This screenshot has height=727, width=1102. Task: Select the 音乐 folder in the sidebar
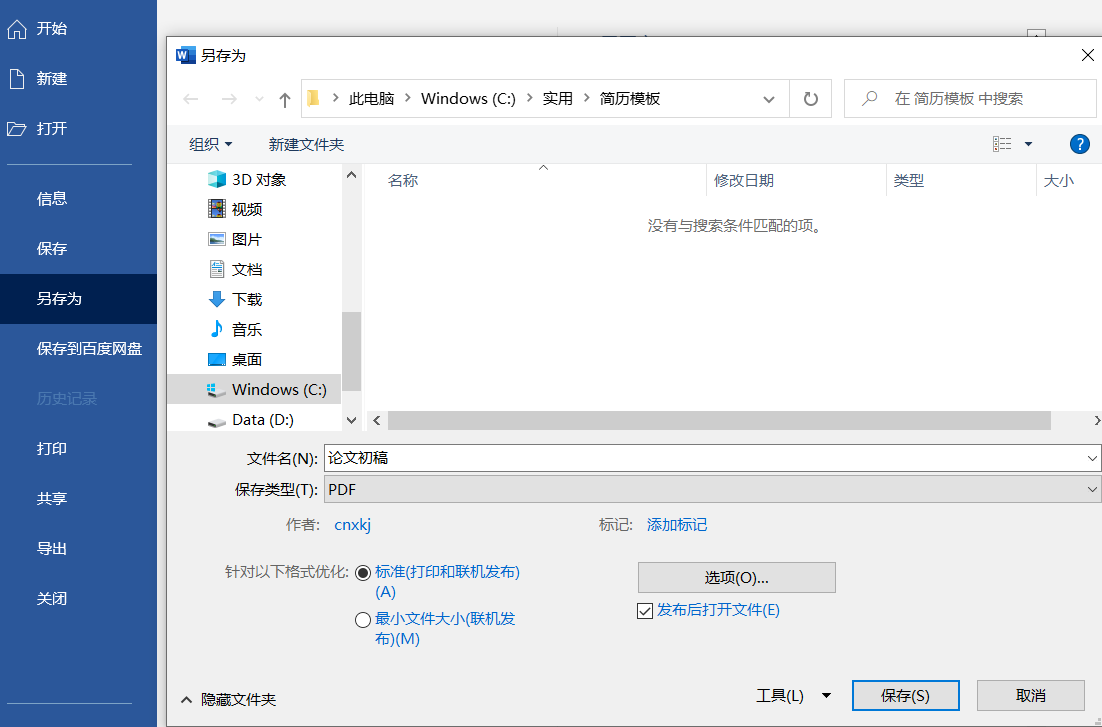pyautogui.click(x=247, y=329)
